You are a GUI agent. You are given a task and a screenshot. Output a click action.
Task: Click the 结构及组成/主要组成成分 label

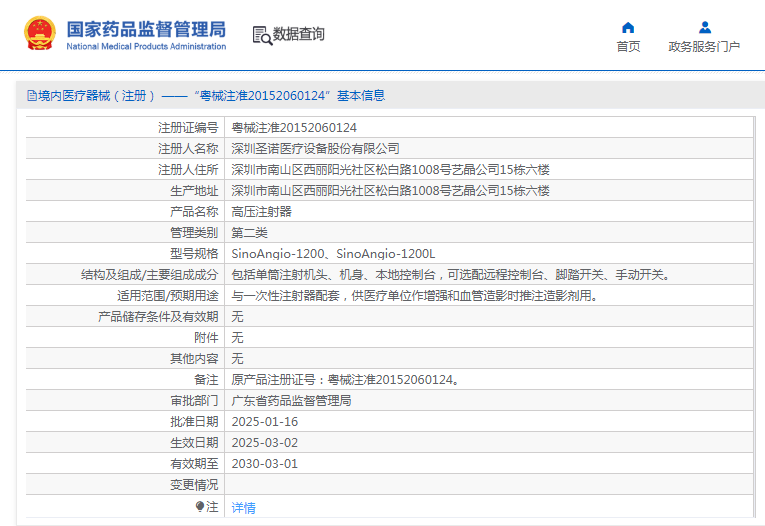150,275
